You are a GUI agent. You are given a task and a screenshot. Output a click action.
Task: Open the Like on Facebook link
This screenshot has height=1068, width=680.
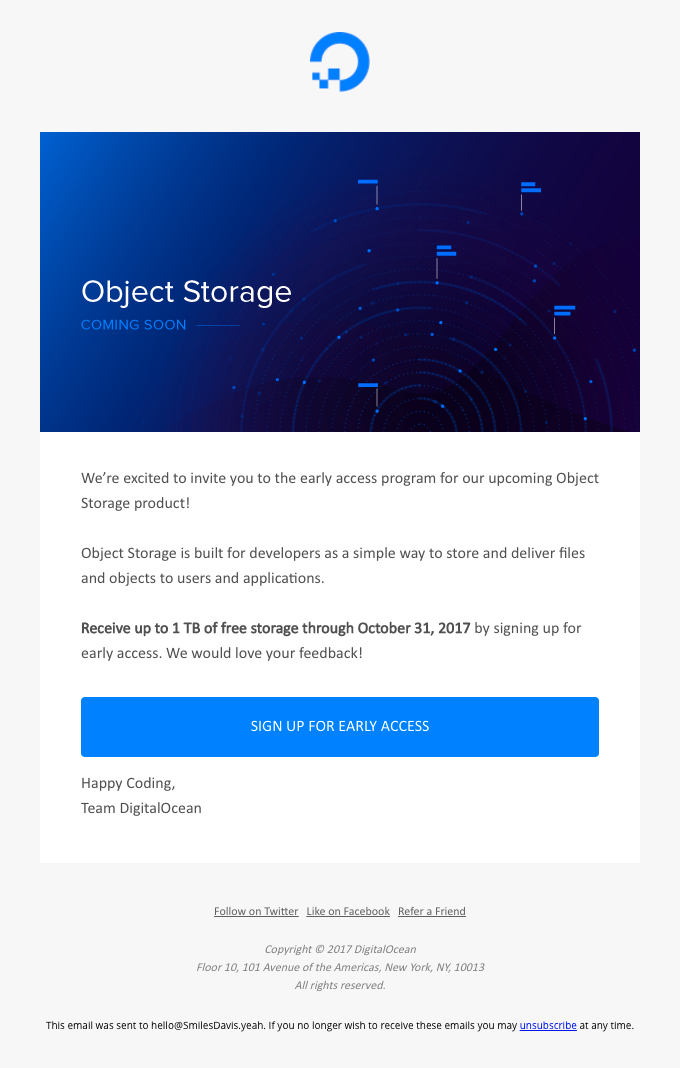coord(347,911)
